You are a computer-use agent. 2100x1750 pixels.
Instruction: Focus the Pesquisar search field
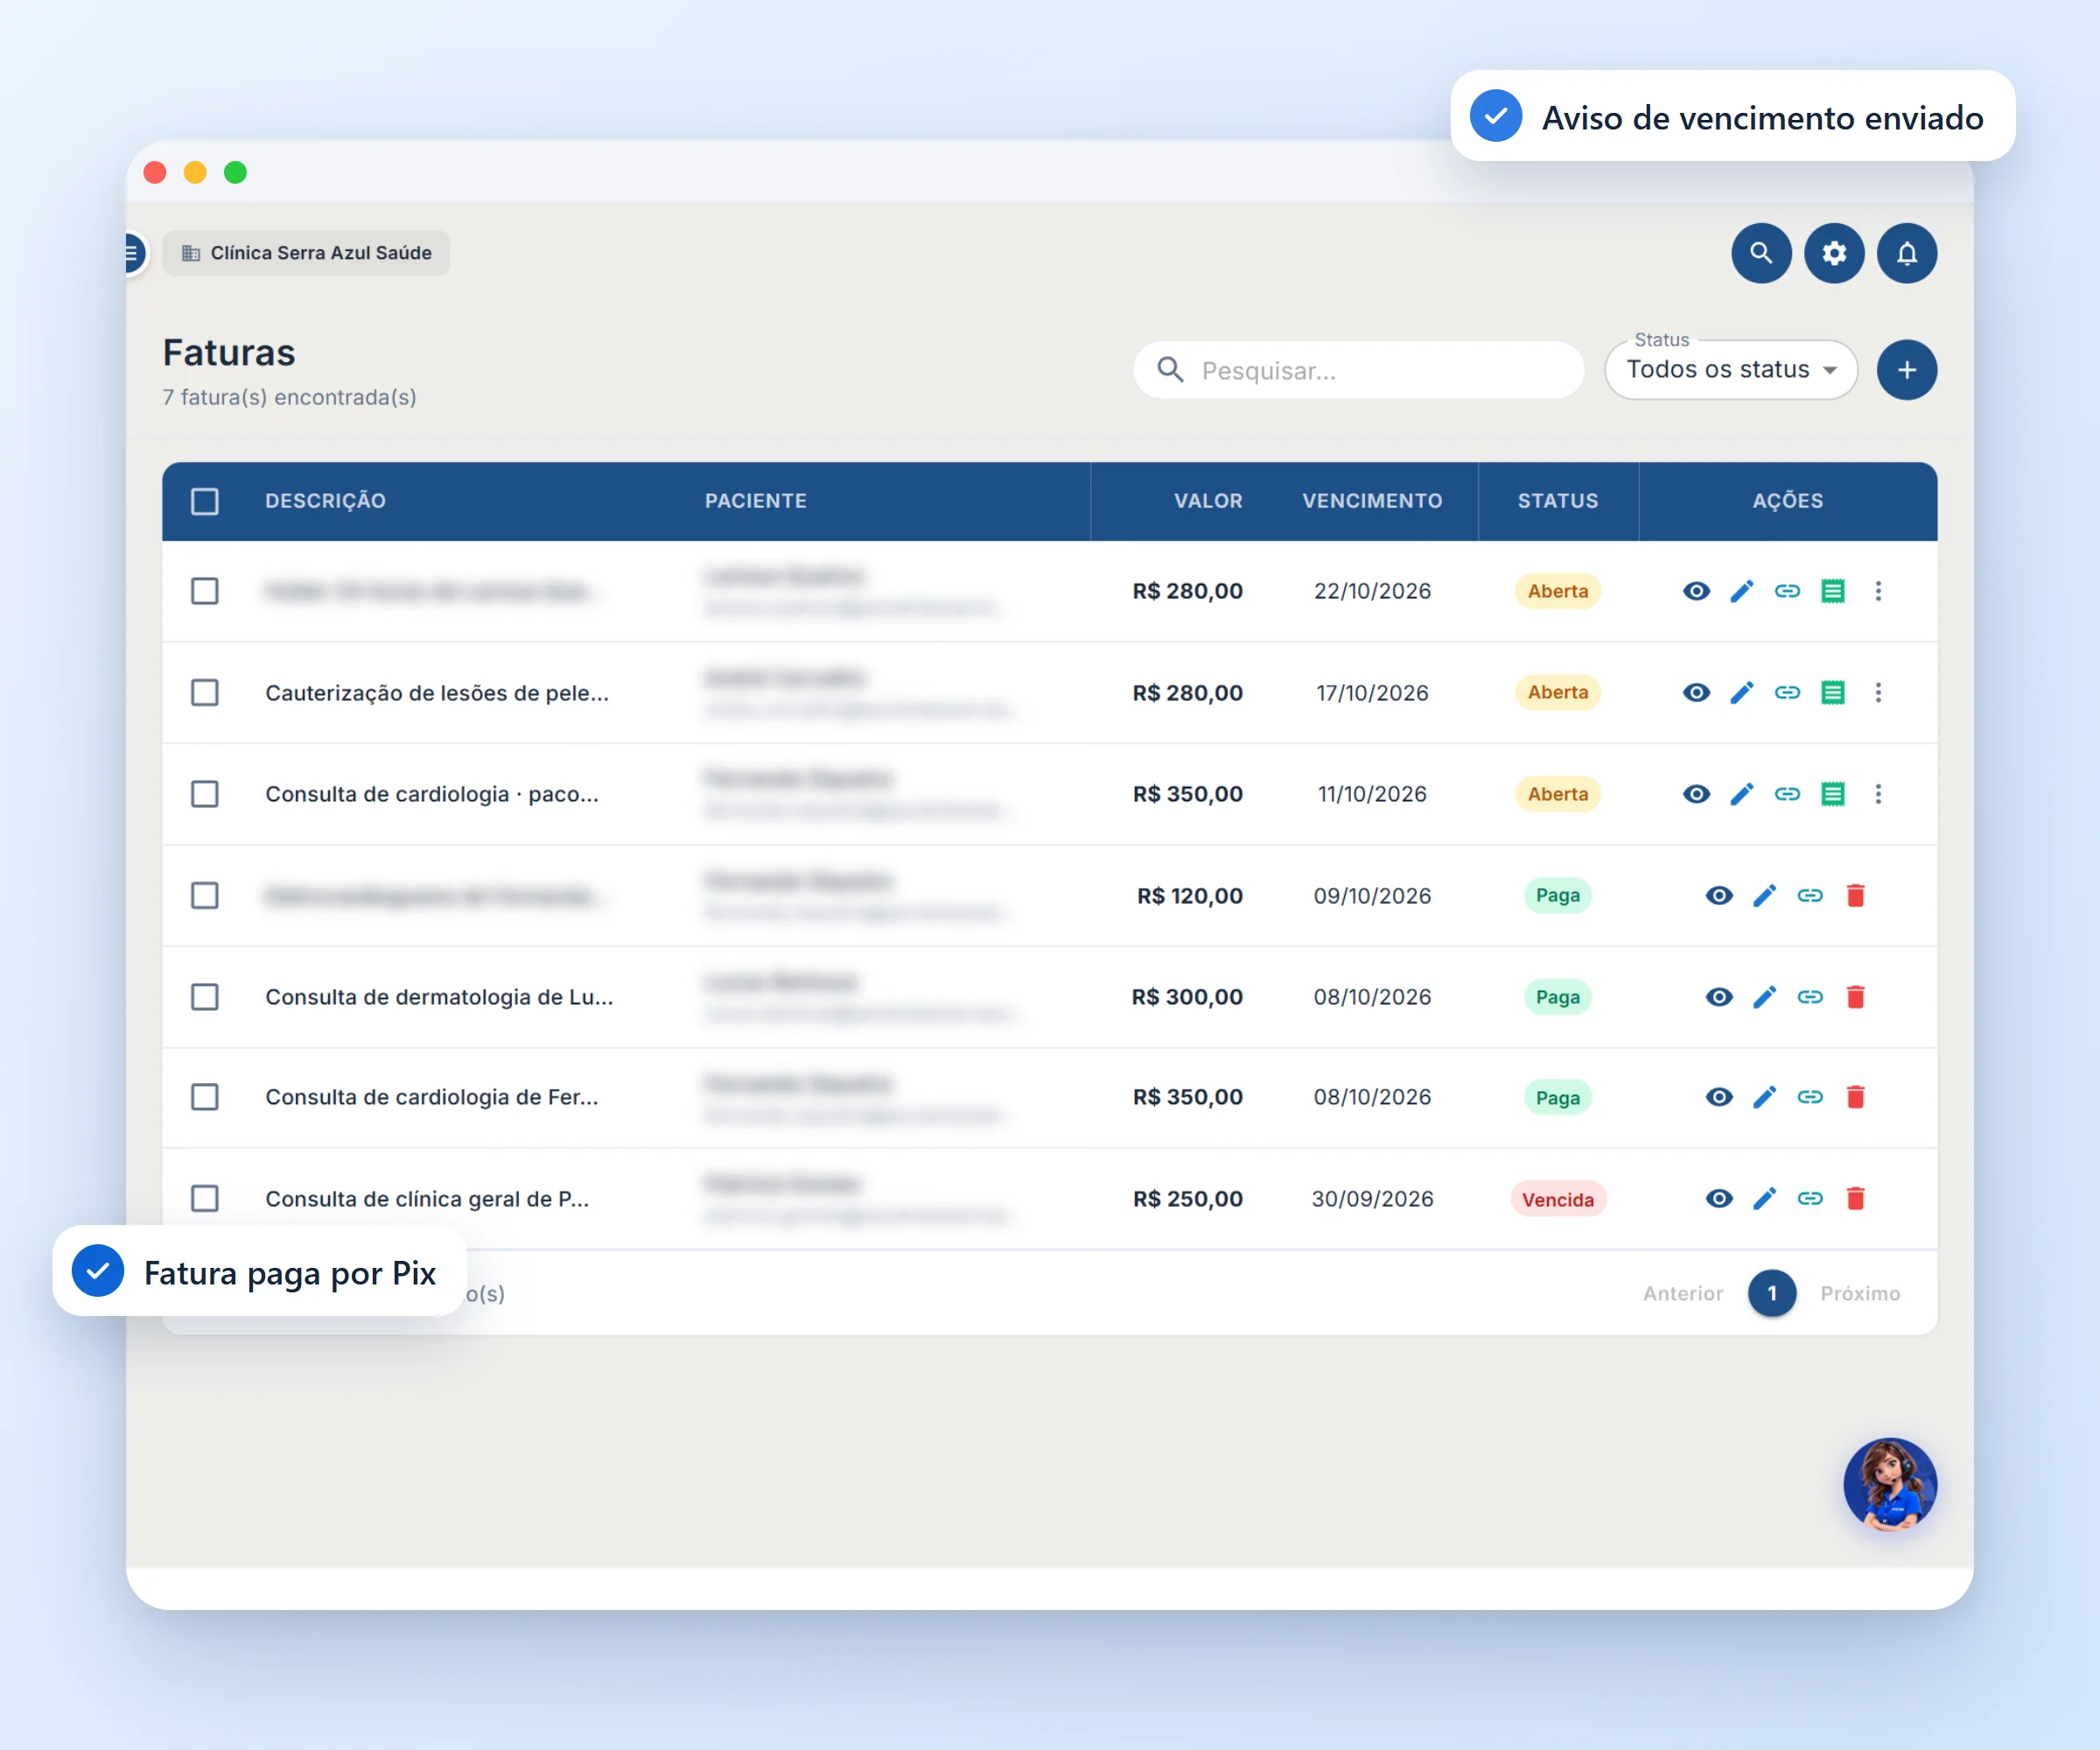click(x=1358, y=370)
